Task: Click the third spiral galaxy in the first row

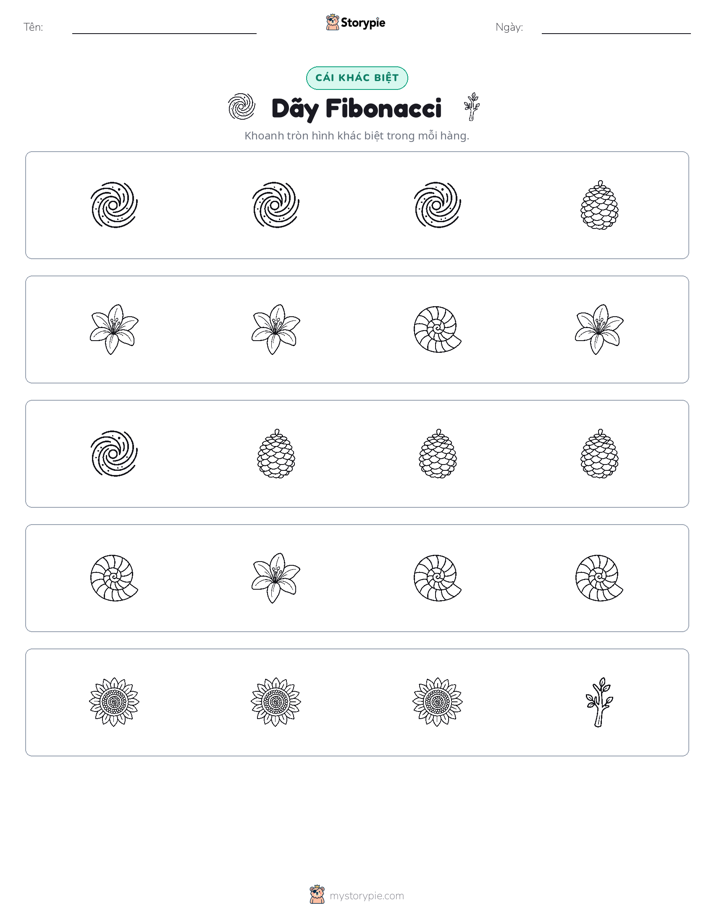Action: (437, 205)
